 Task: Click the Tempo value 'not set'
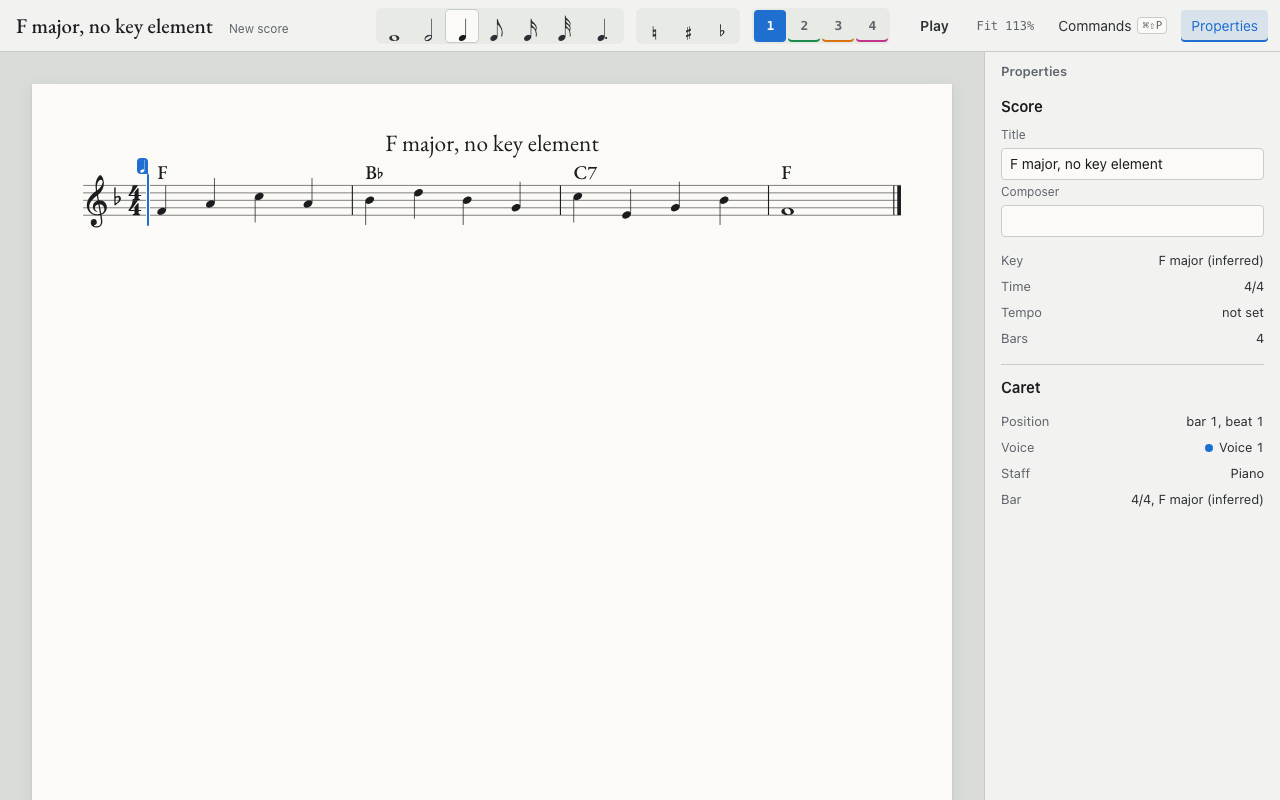click(x=1243, y=312)
